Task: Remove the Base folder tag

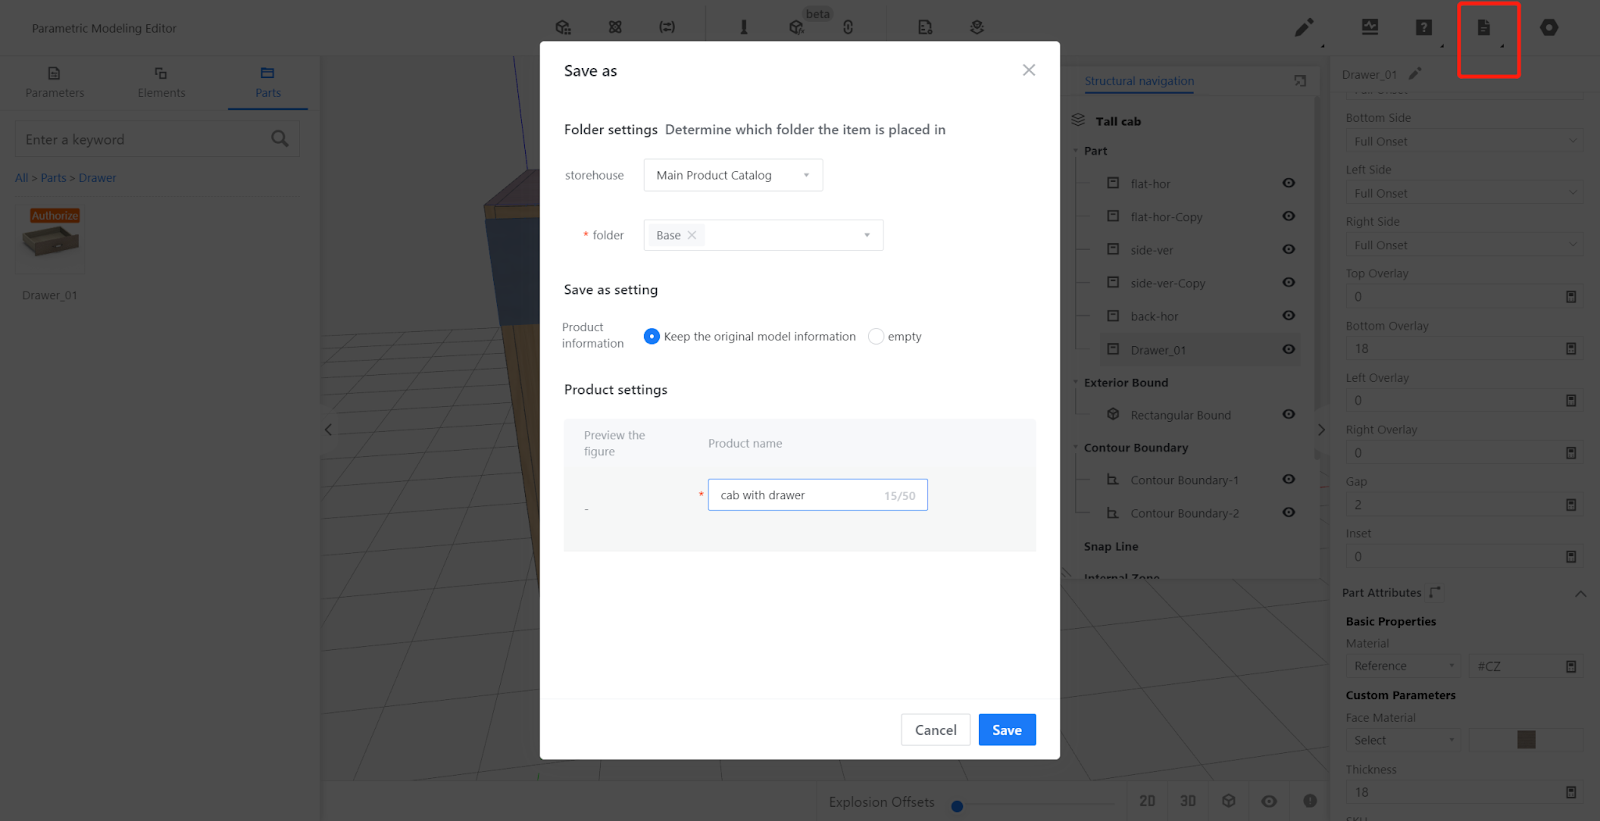Action: (x=692, y=235)
